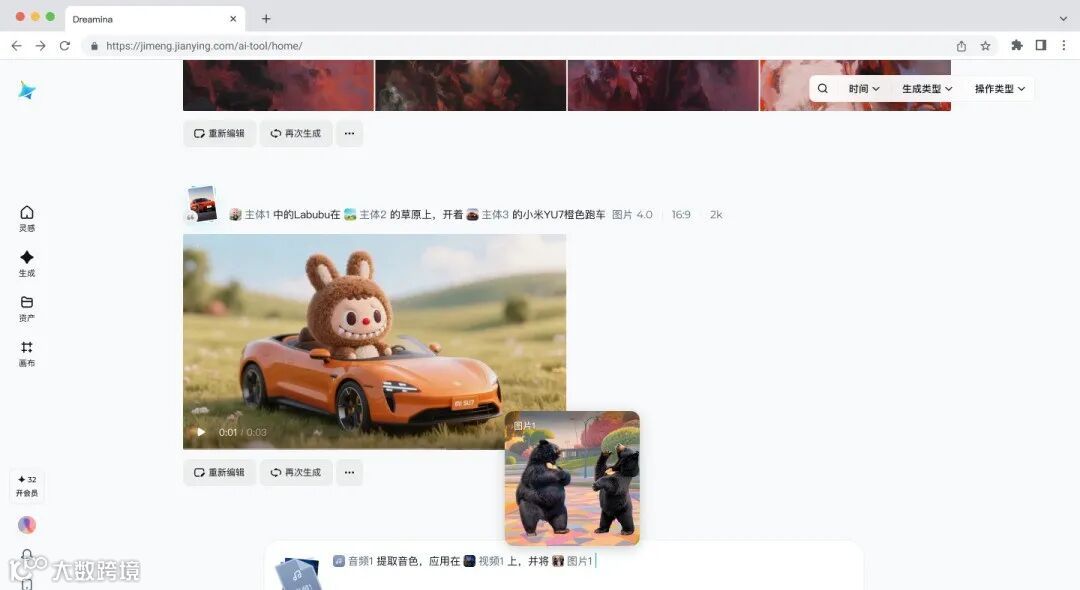Image resolution: width=1080 pixels, height=590 pixels.
Task: Toggle the browser side panel
Action: click(1041, 45)
